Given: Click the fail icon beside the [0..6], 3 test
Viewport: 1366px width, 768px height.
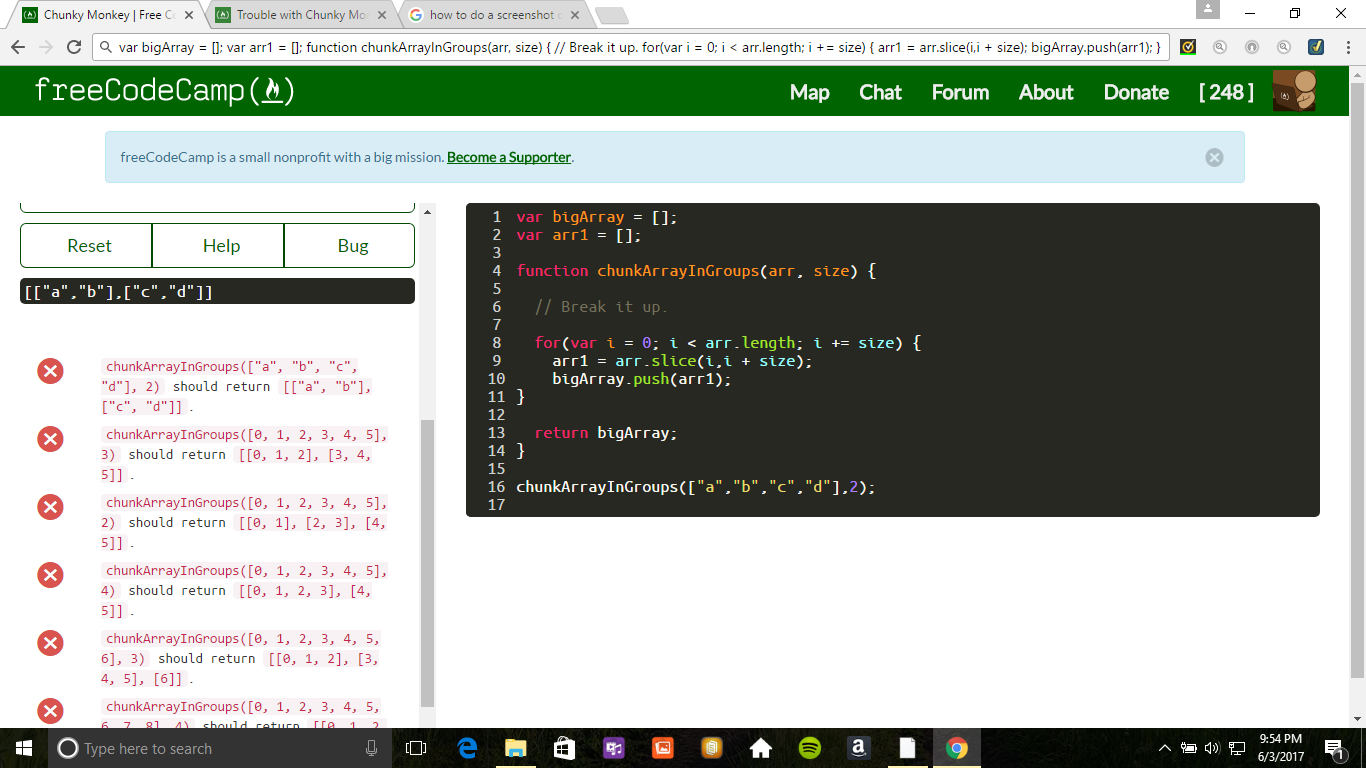Looking at the screenshot, I should [50, 643].
